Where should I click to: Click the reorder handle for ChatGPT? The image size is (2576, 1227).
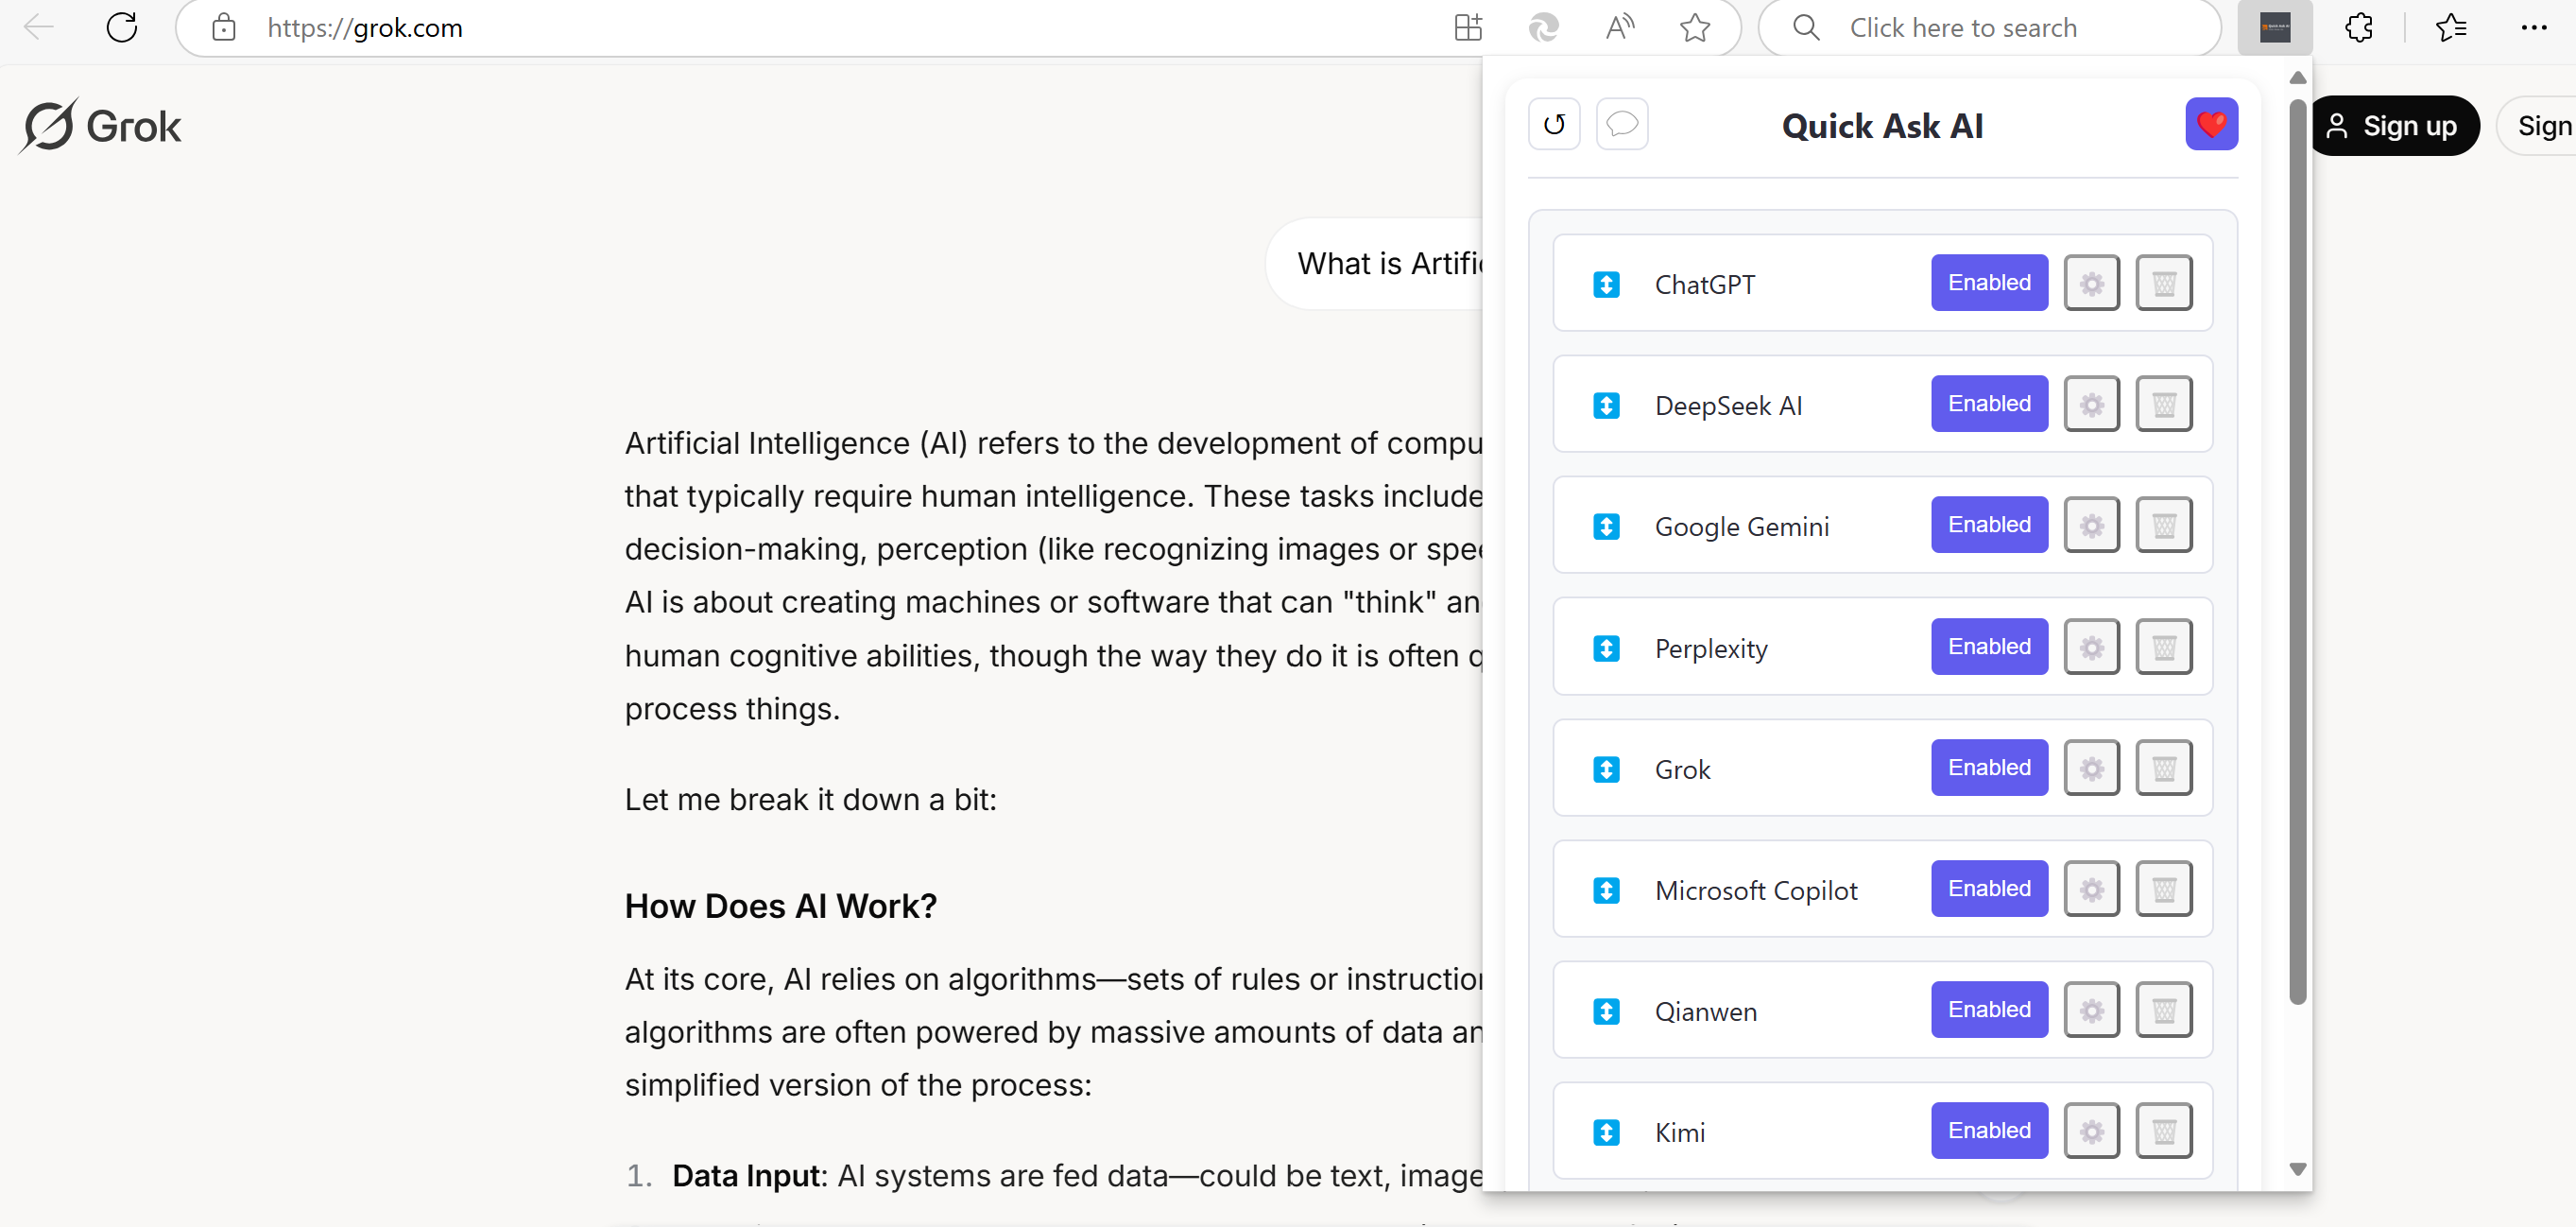[x=1606, y=284]
